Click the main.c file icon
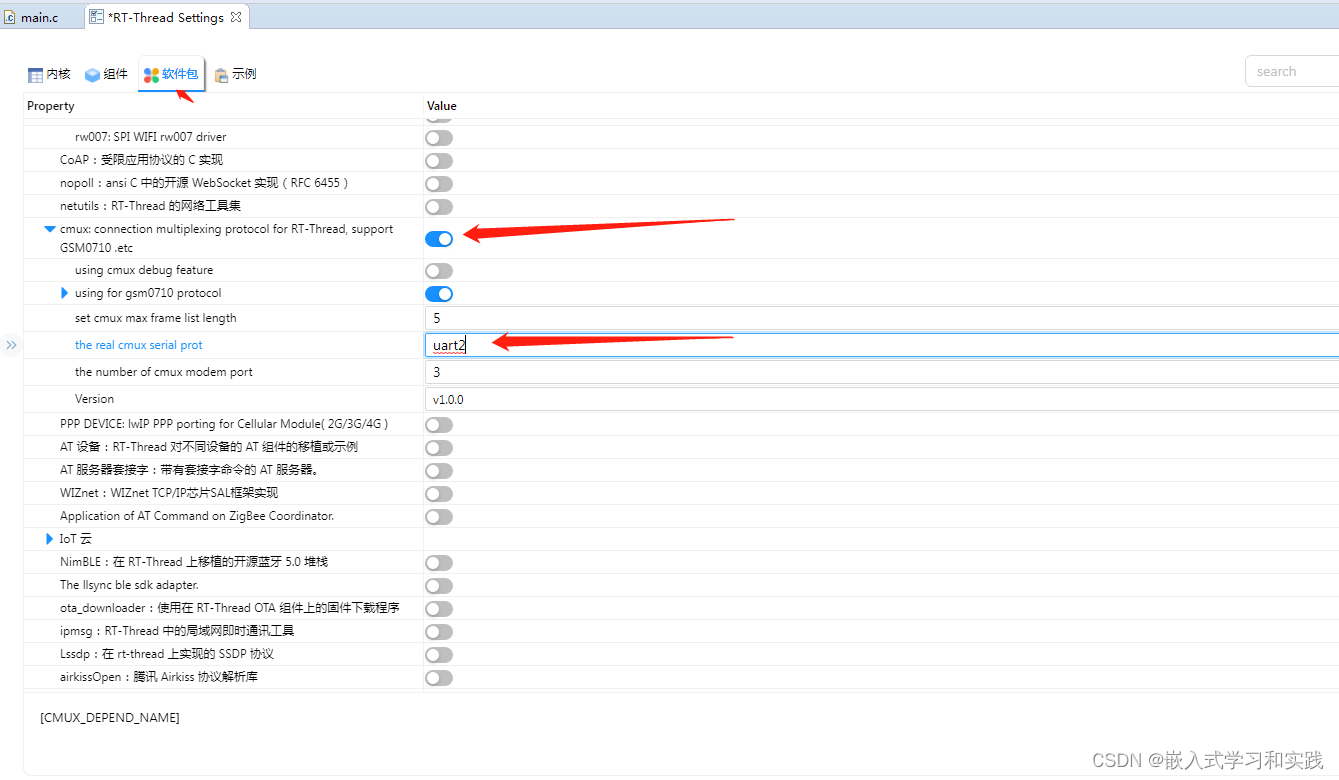 pyautogui.click(x=10, y=17)
